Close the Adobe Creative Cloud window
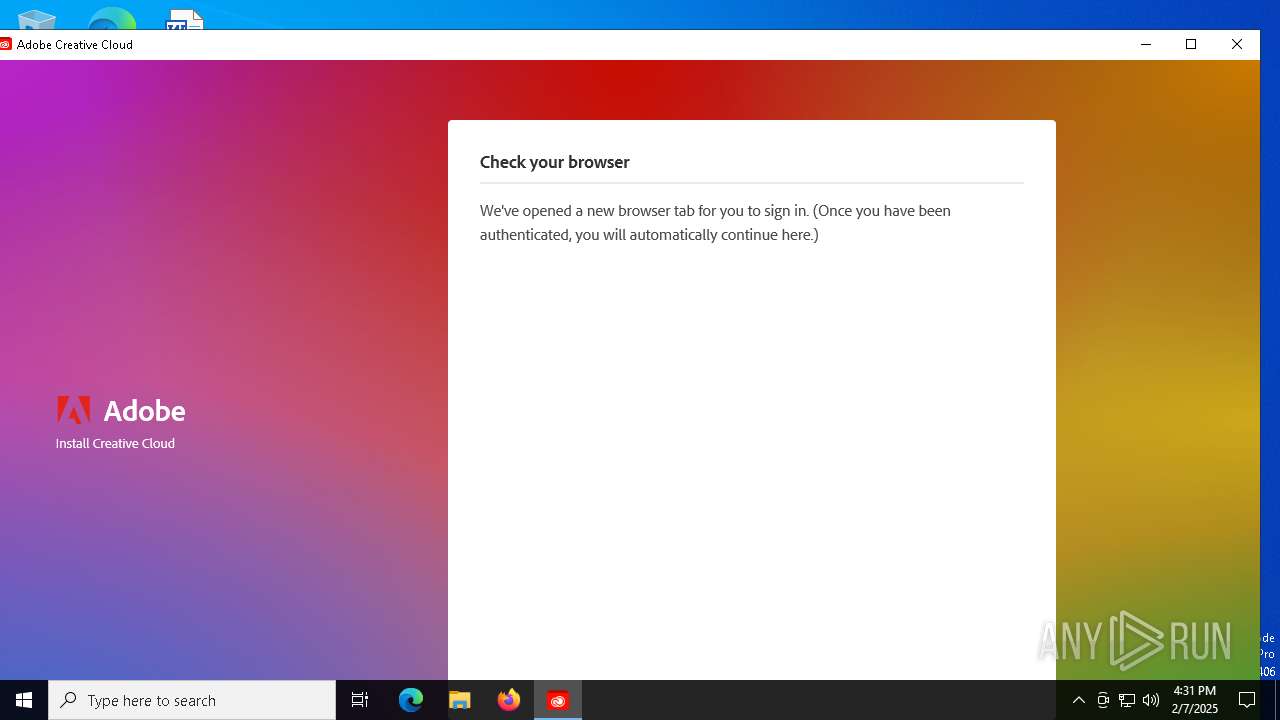This screenshot has height=720, width=1280. point(1237,44)
